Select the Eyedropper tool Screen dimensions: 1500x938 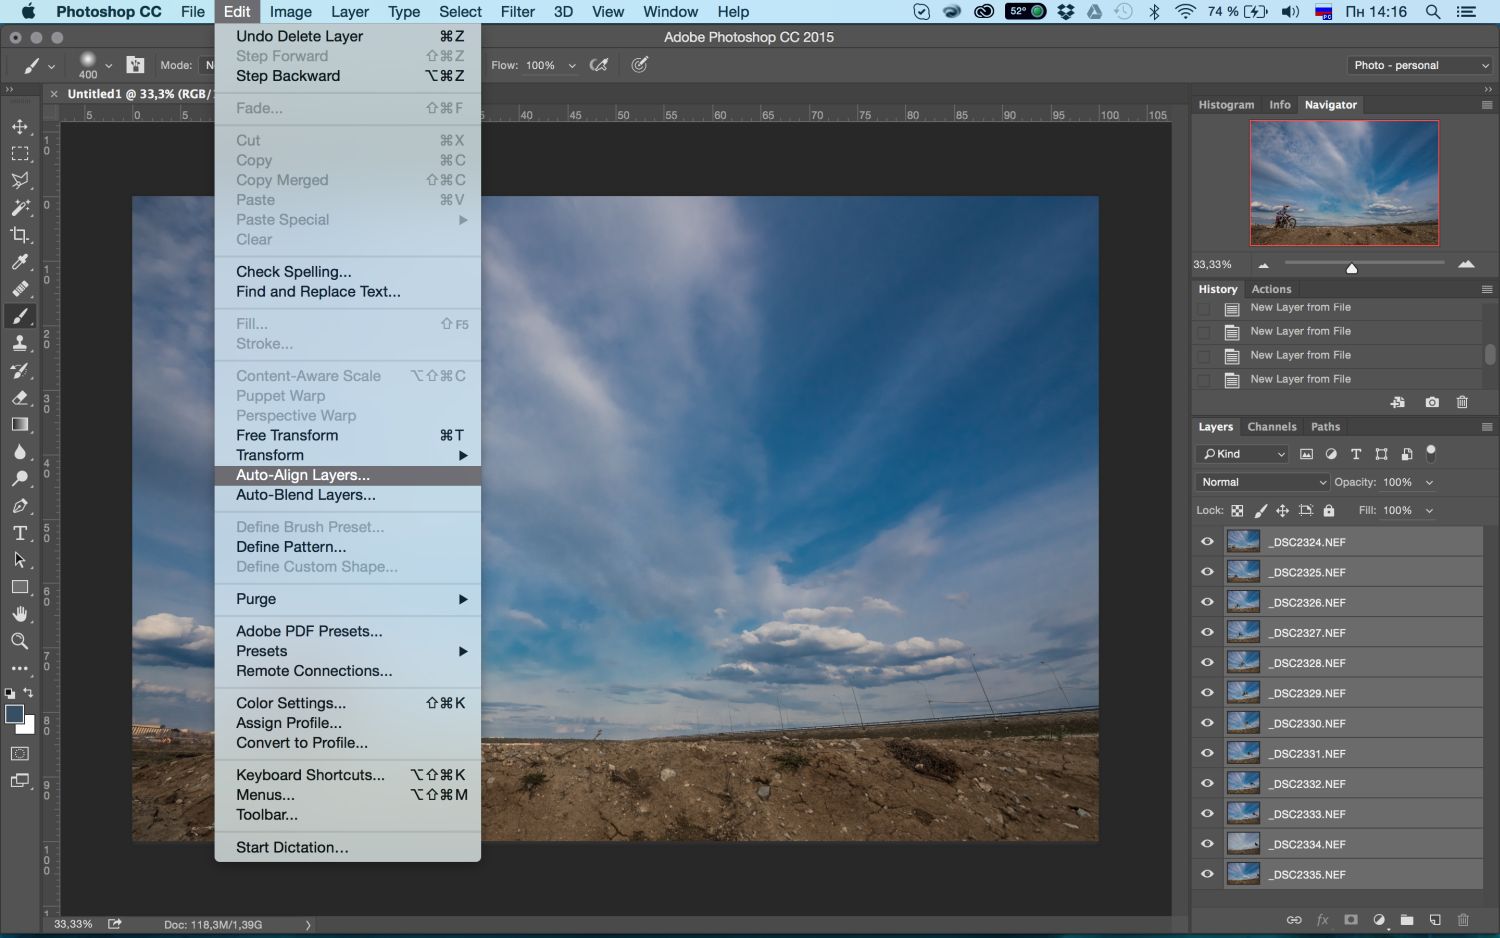(19, 262)
